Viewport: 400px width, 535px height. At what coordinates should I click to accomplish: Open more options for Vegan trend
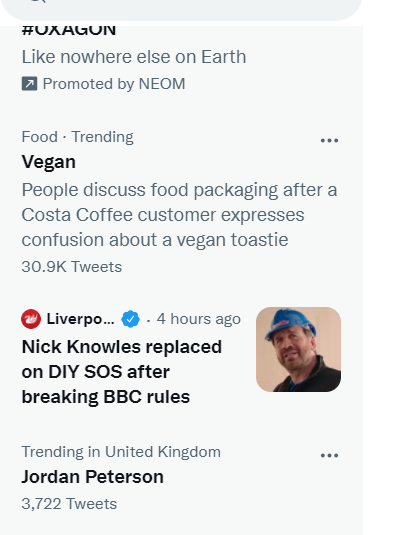click(329, 140)
